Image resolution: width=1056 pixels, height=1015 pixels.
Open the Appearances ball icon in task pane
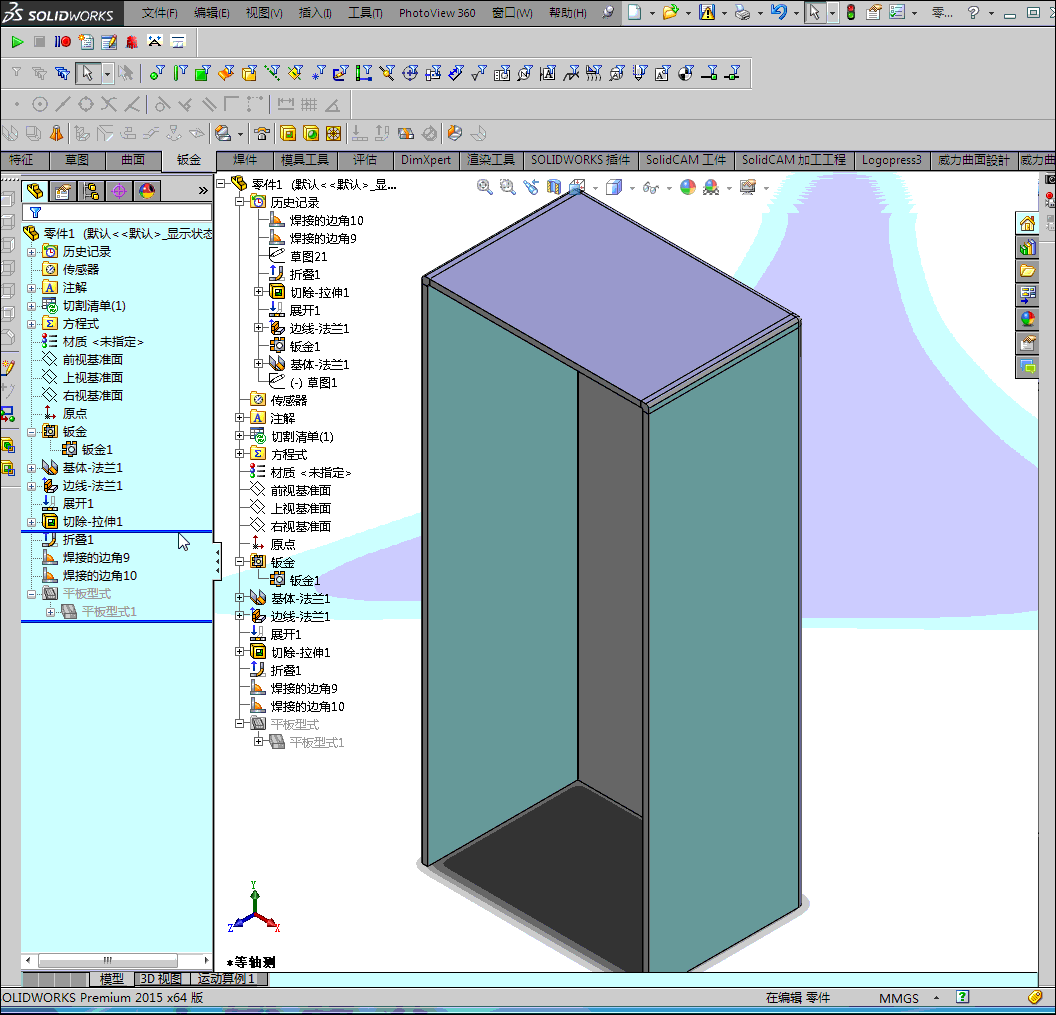pyautogui.click(x=1027, y=319)
